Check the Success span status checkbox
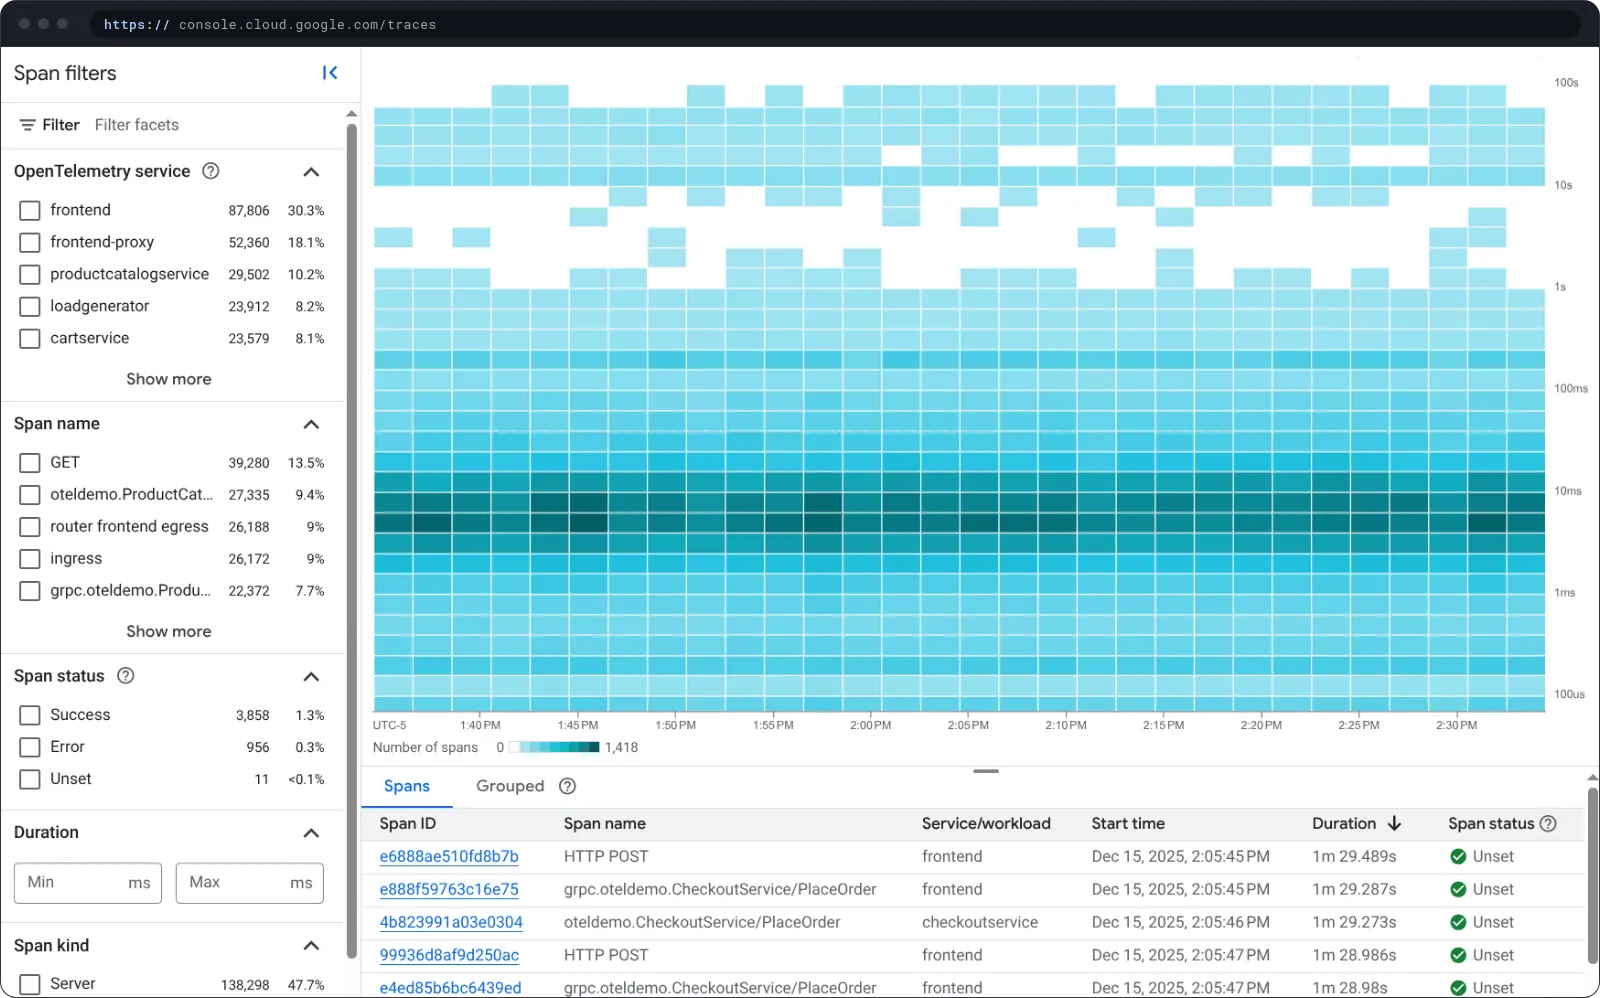Viewport: 1600px width, 998px height. coord(30,715)
